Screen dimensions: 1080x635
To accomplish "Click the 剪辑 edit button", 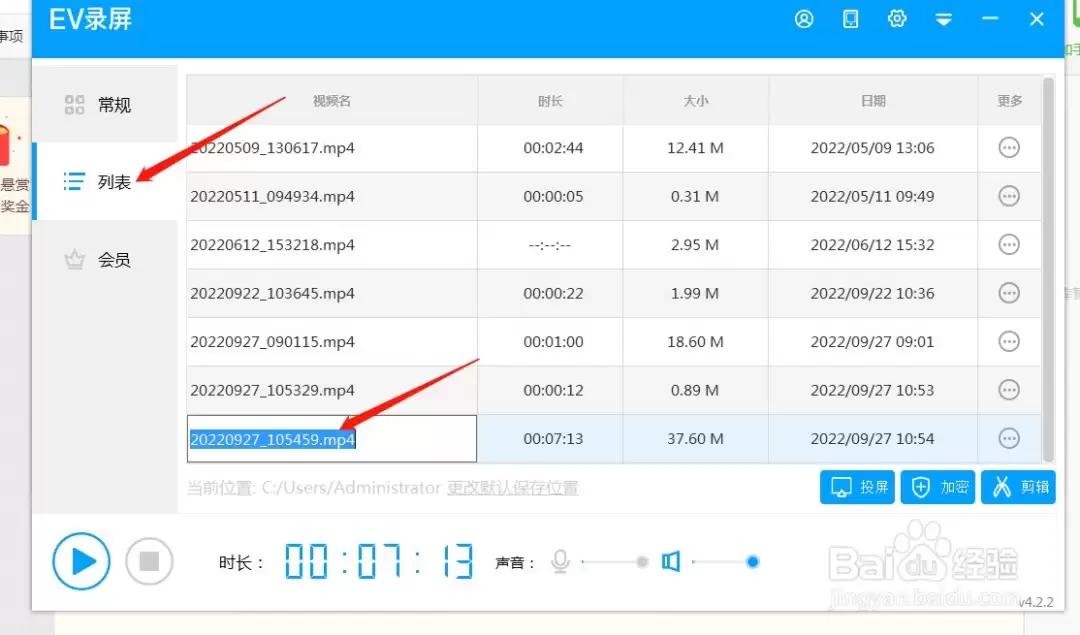I will pyautogui.click(x=1018, y=488).
